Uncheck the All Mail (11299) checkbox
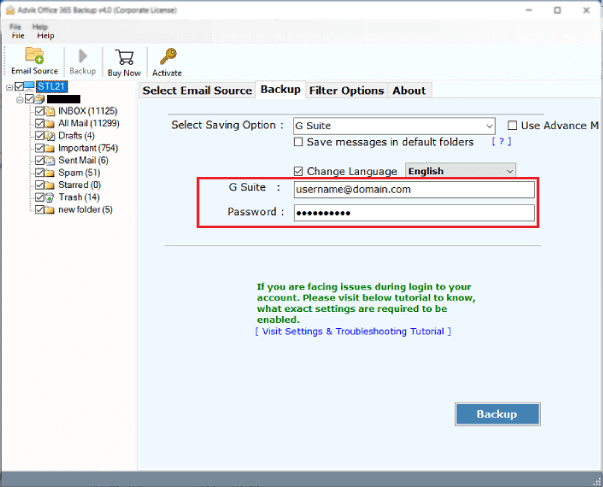Image resolution: width=603 pixels, height=487 pixels. pyautogui.click(x=40, y=123)
